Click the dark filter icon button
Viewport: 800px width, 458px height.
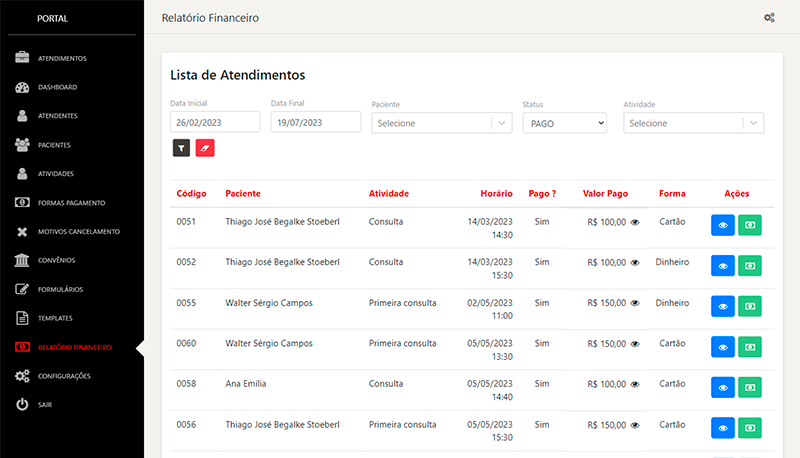click(x=181, y=147)
